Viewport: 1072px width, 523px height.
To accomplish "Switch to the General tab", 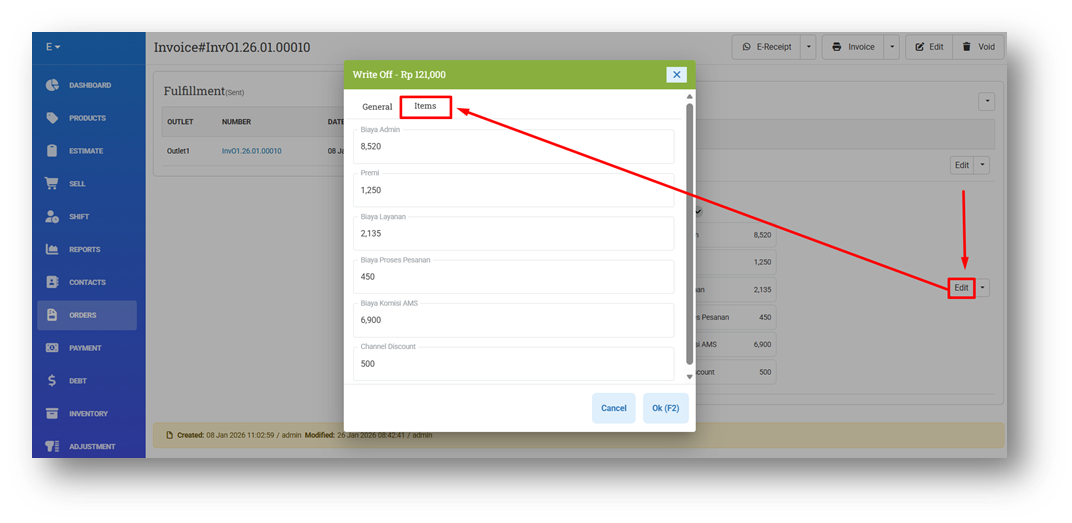I will coord(377,107).
